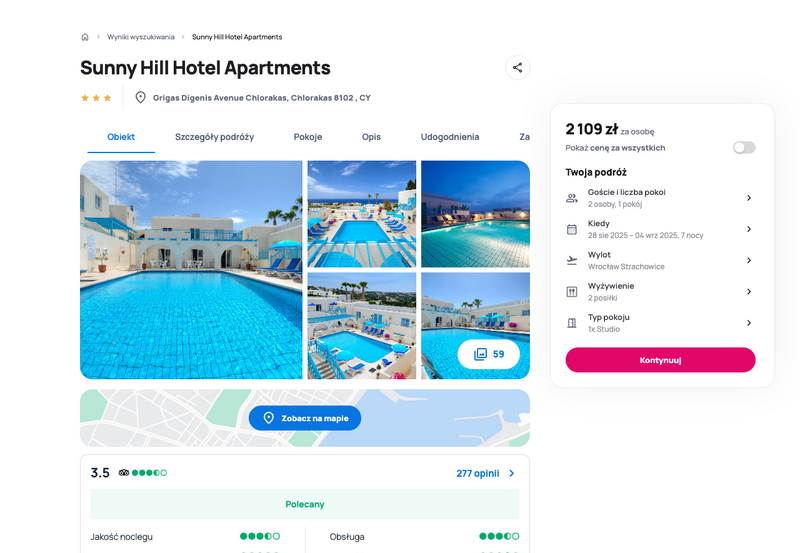This screenshot has width=800, height=553.
Task: Click the TripAdvisor owl rating icon
Action: tap(124, 473)
